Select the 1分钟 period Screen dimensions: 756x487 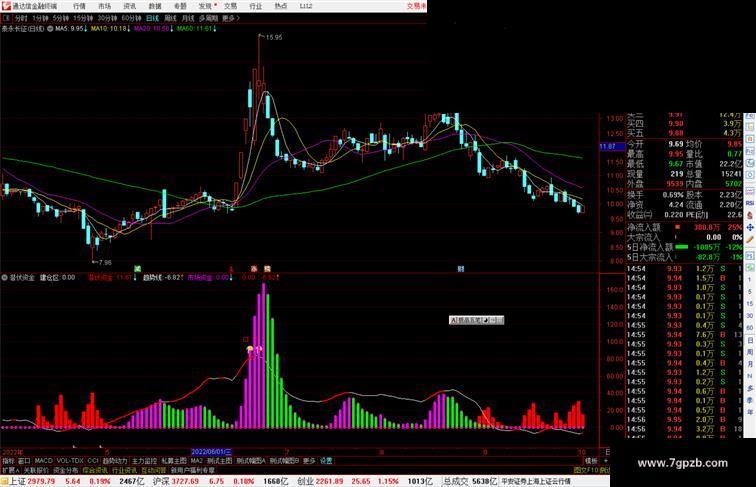[40, 18]
